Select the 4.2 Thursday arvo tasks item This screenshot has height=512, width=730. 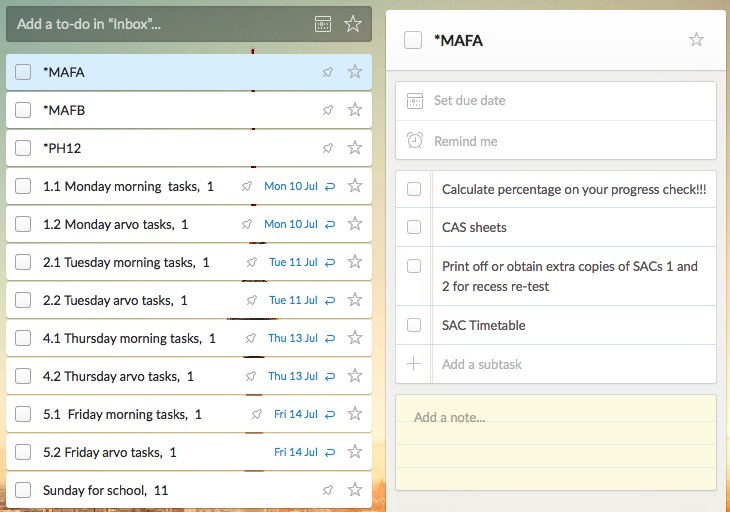point(189,376)
